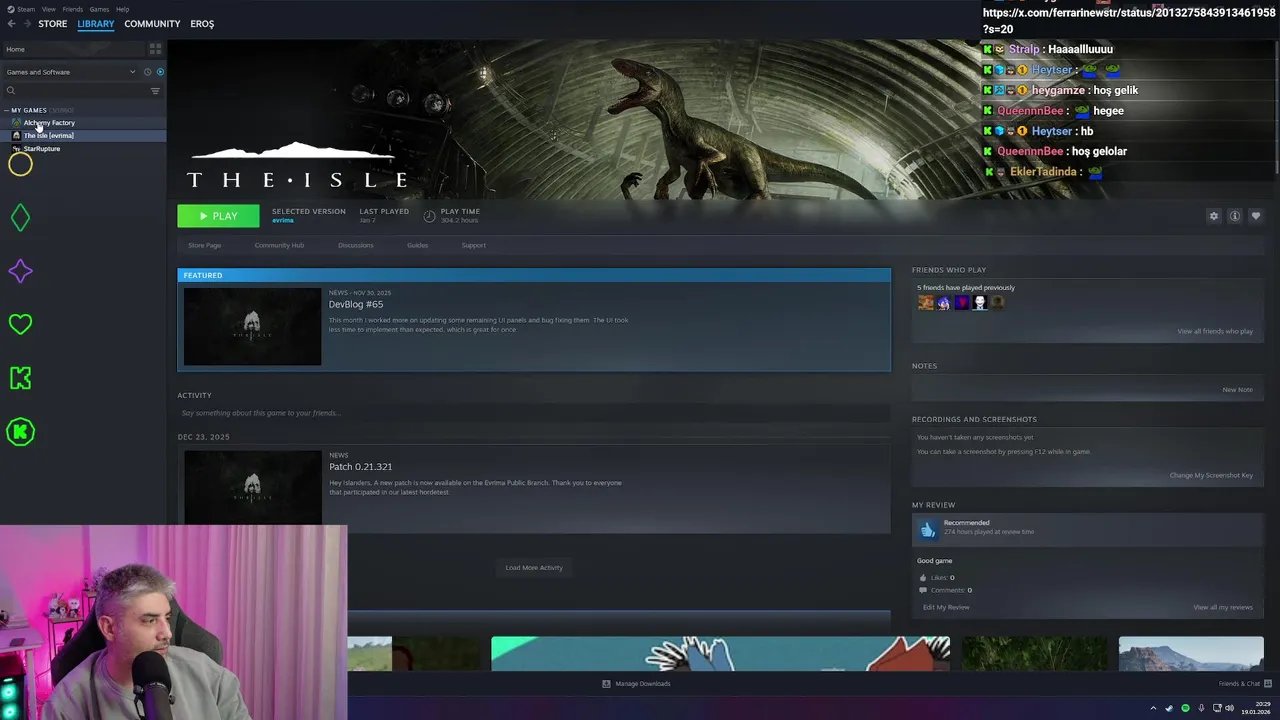
Task: Open The Isle game settings gear
Action: [1214, 216]
